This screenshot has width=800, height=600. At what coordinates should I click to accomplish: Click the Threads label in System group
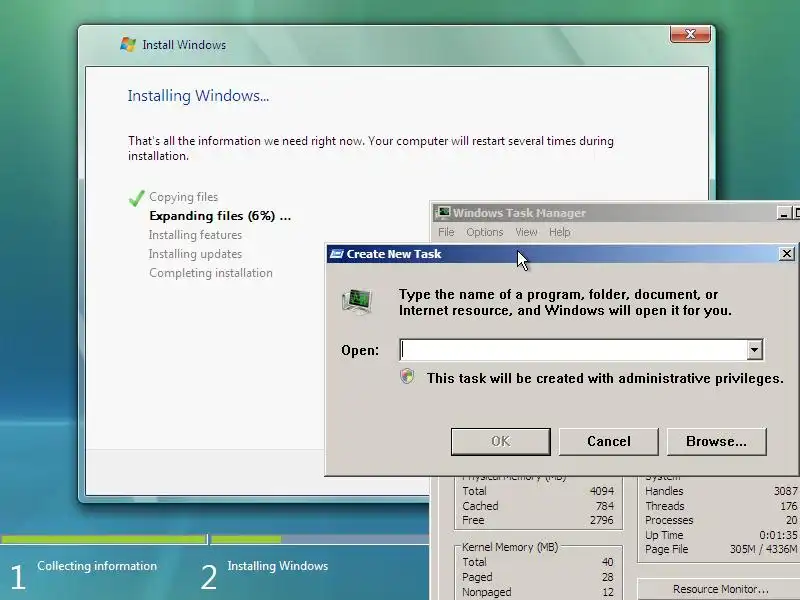pyautogui.click(x=664, y=506)
